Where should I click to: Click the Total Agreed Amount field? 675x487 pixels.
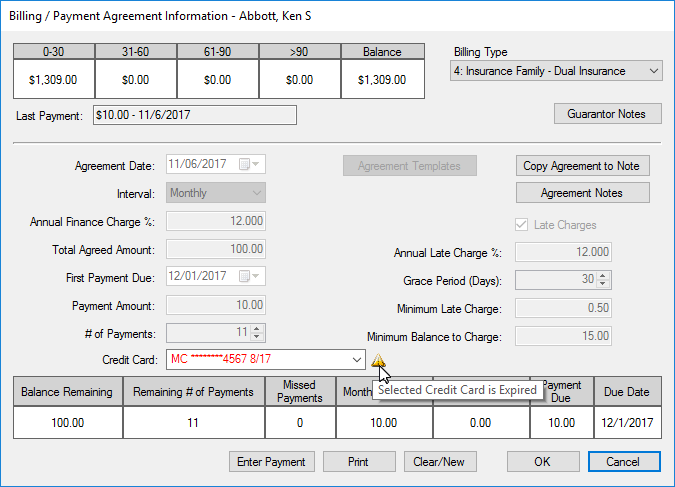pyautogui.click(x=217, y=249)
